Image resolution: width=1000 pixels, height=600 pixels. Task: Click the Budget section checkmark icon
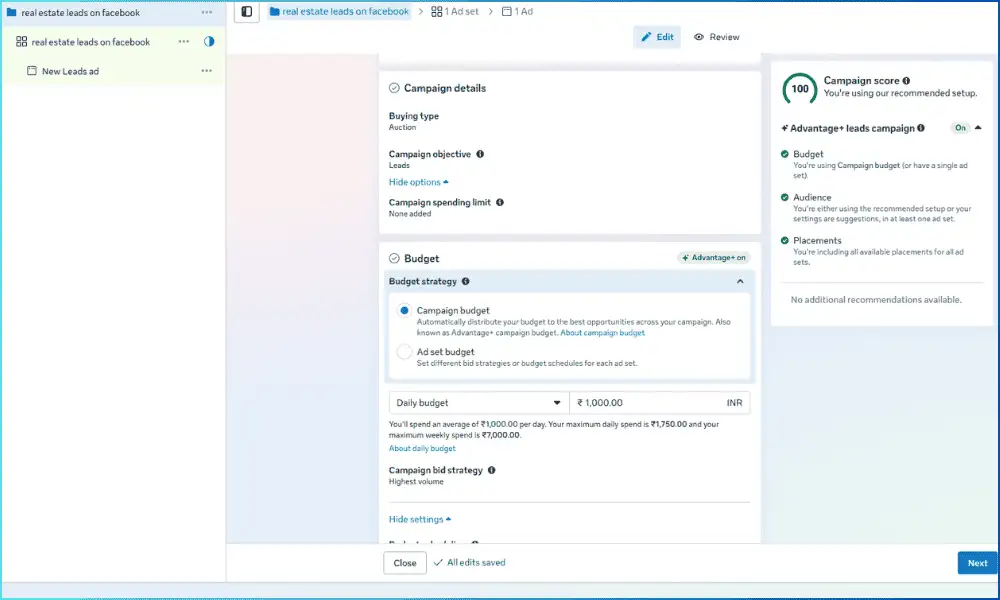tap(394, 258)
